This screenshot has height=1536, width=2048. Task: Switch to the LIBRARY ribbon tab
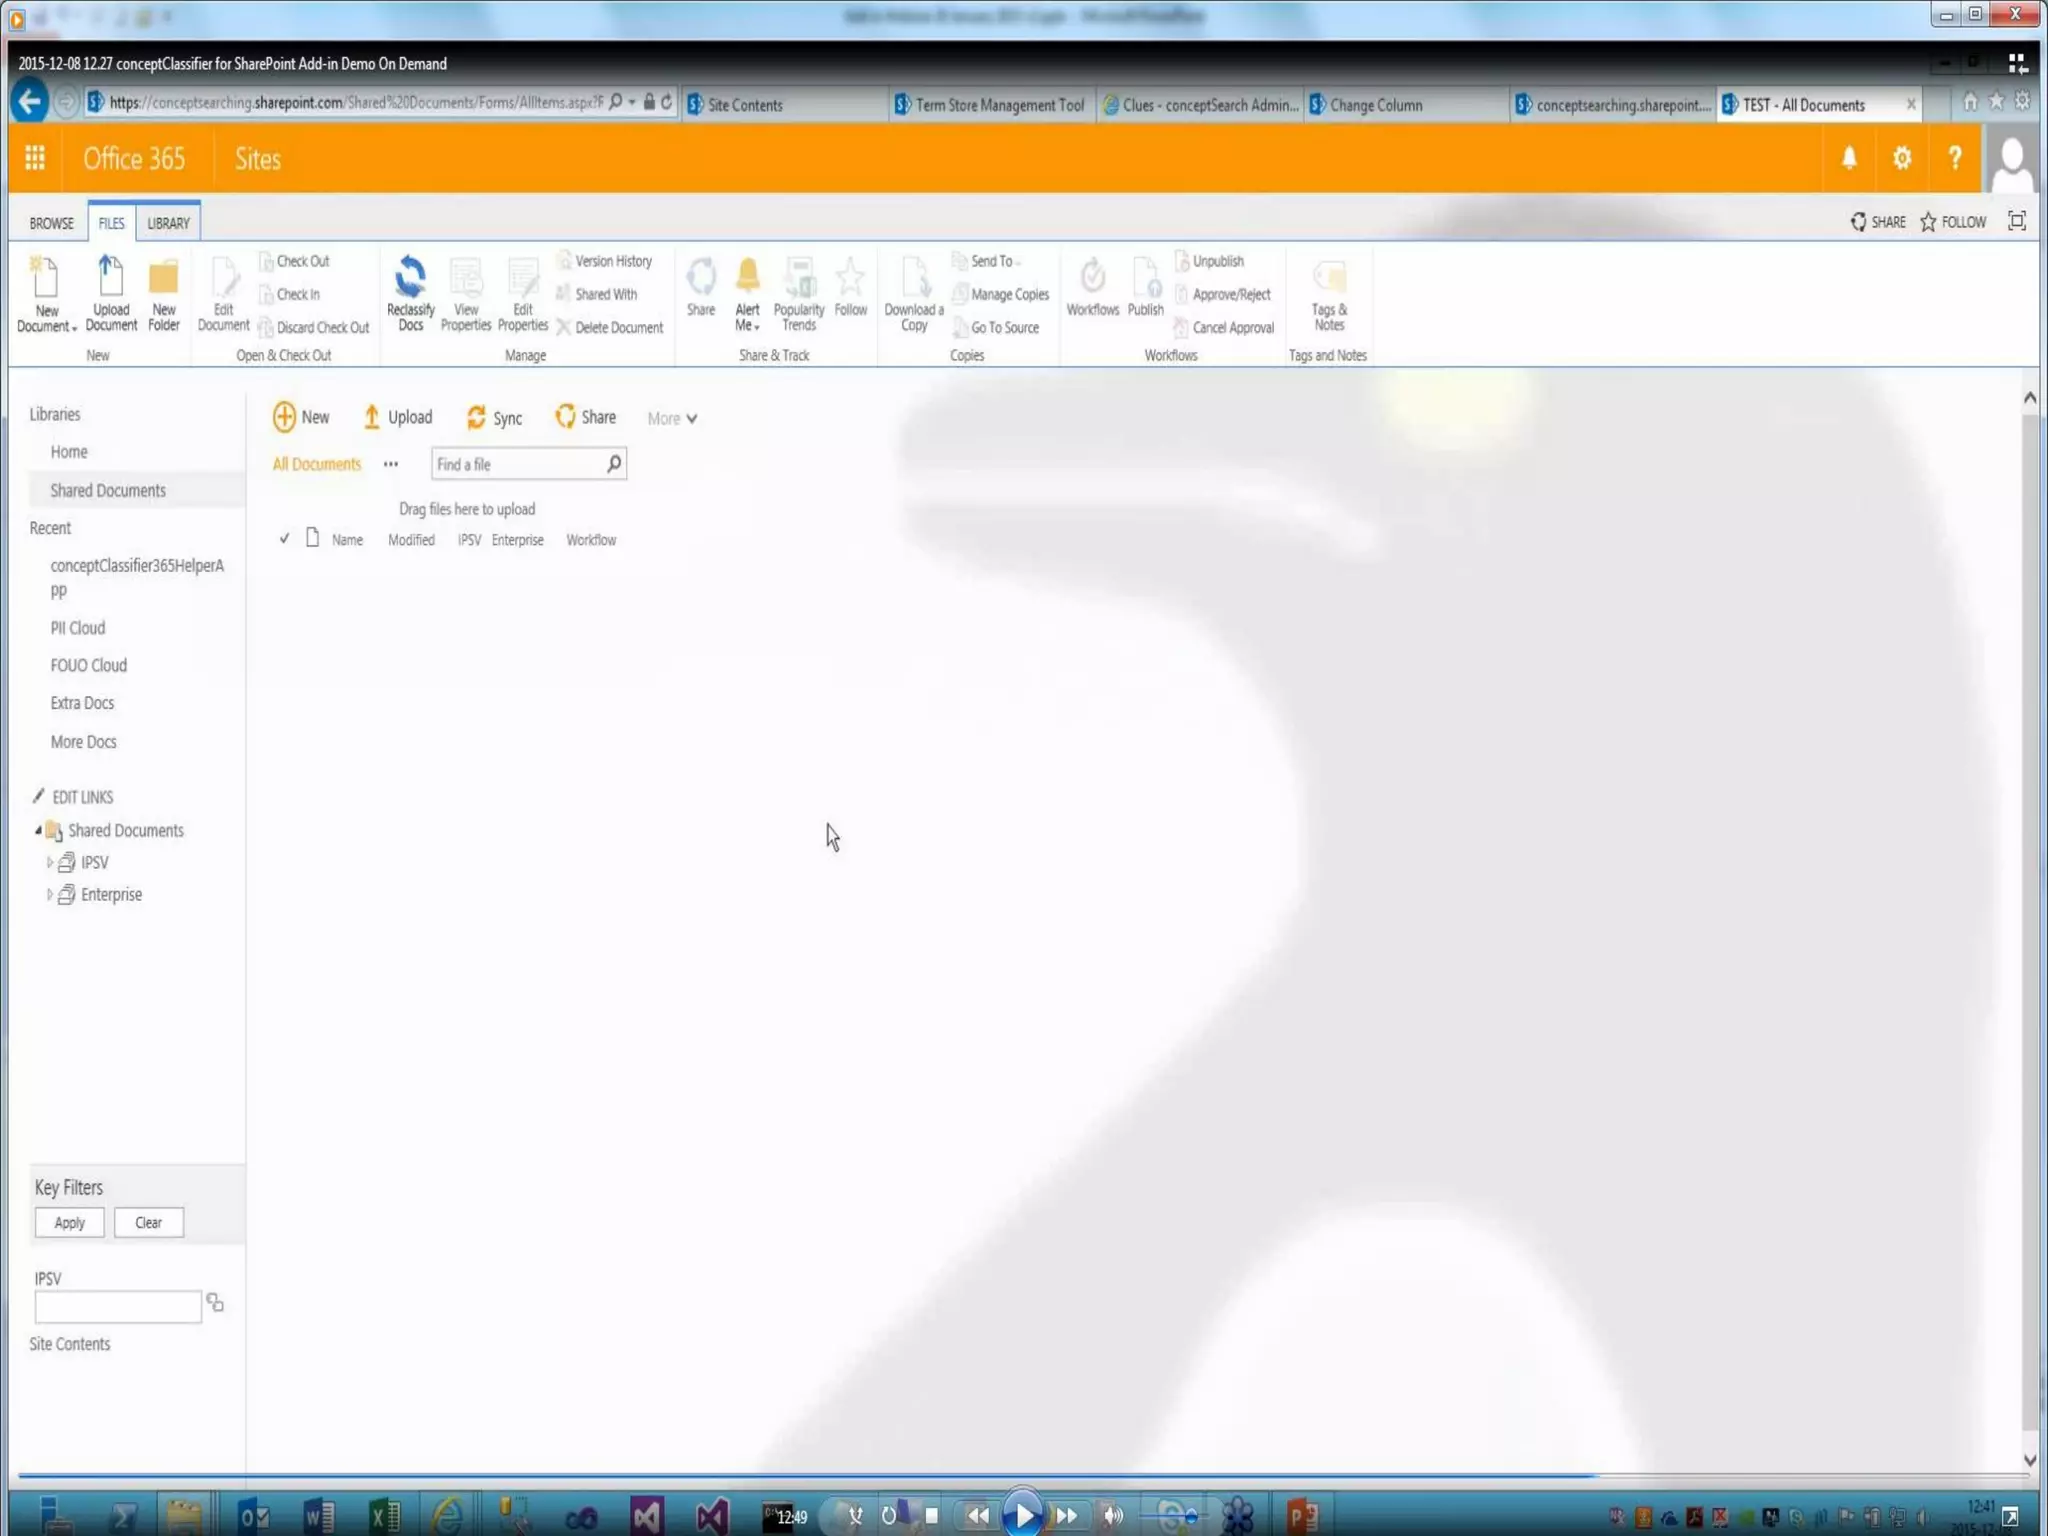(168, 223)
